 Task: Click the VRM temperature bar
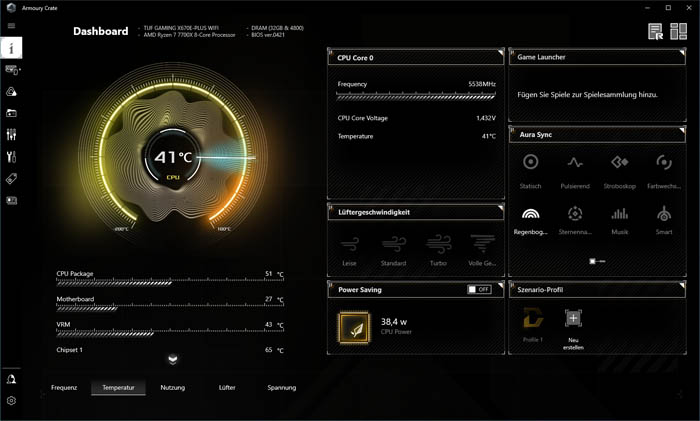click(170, 333)
